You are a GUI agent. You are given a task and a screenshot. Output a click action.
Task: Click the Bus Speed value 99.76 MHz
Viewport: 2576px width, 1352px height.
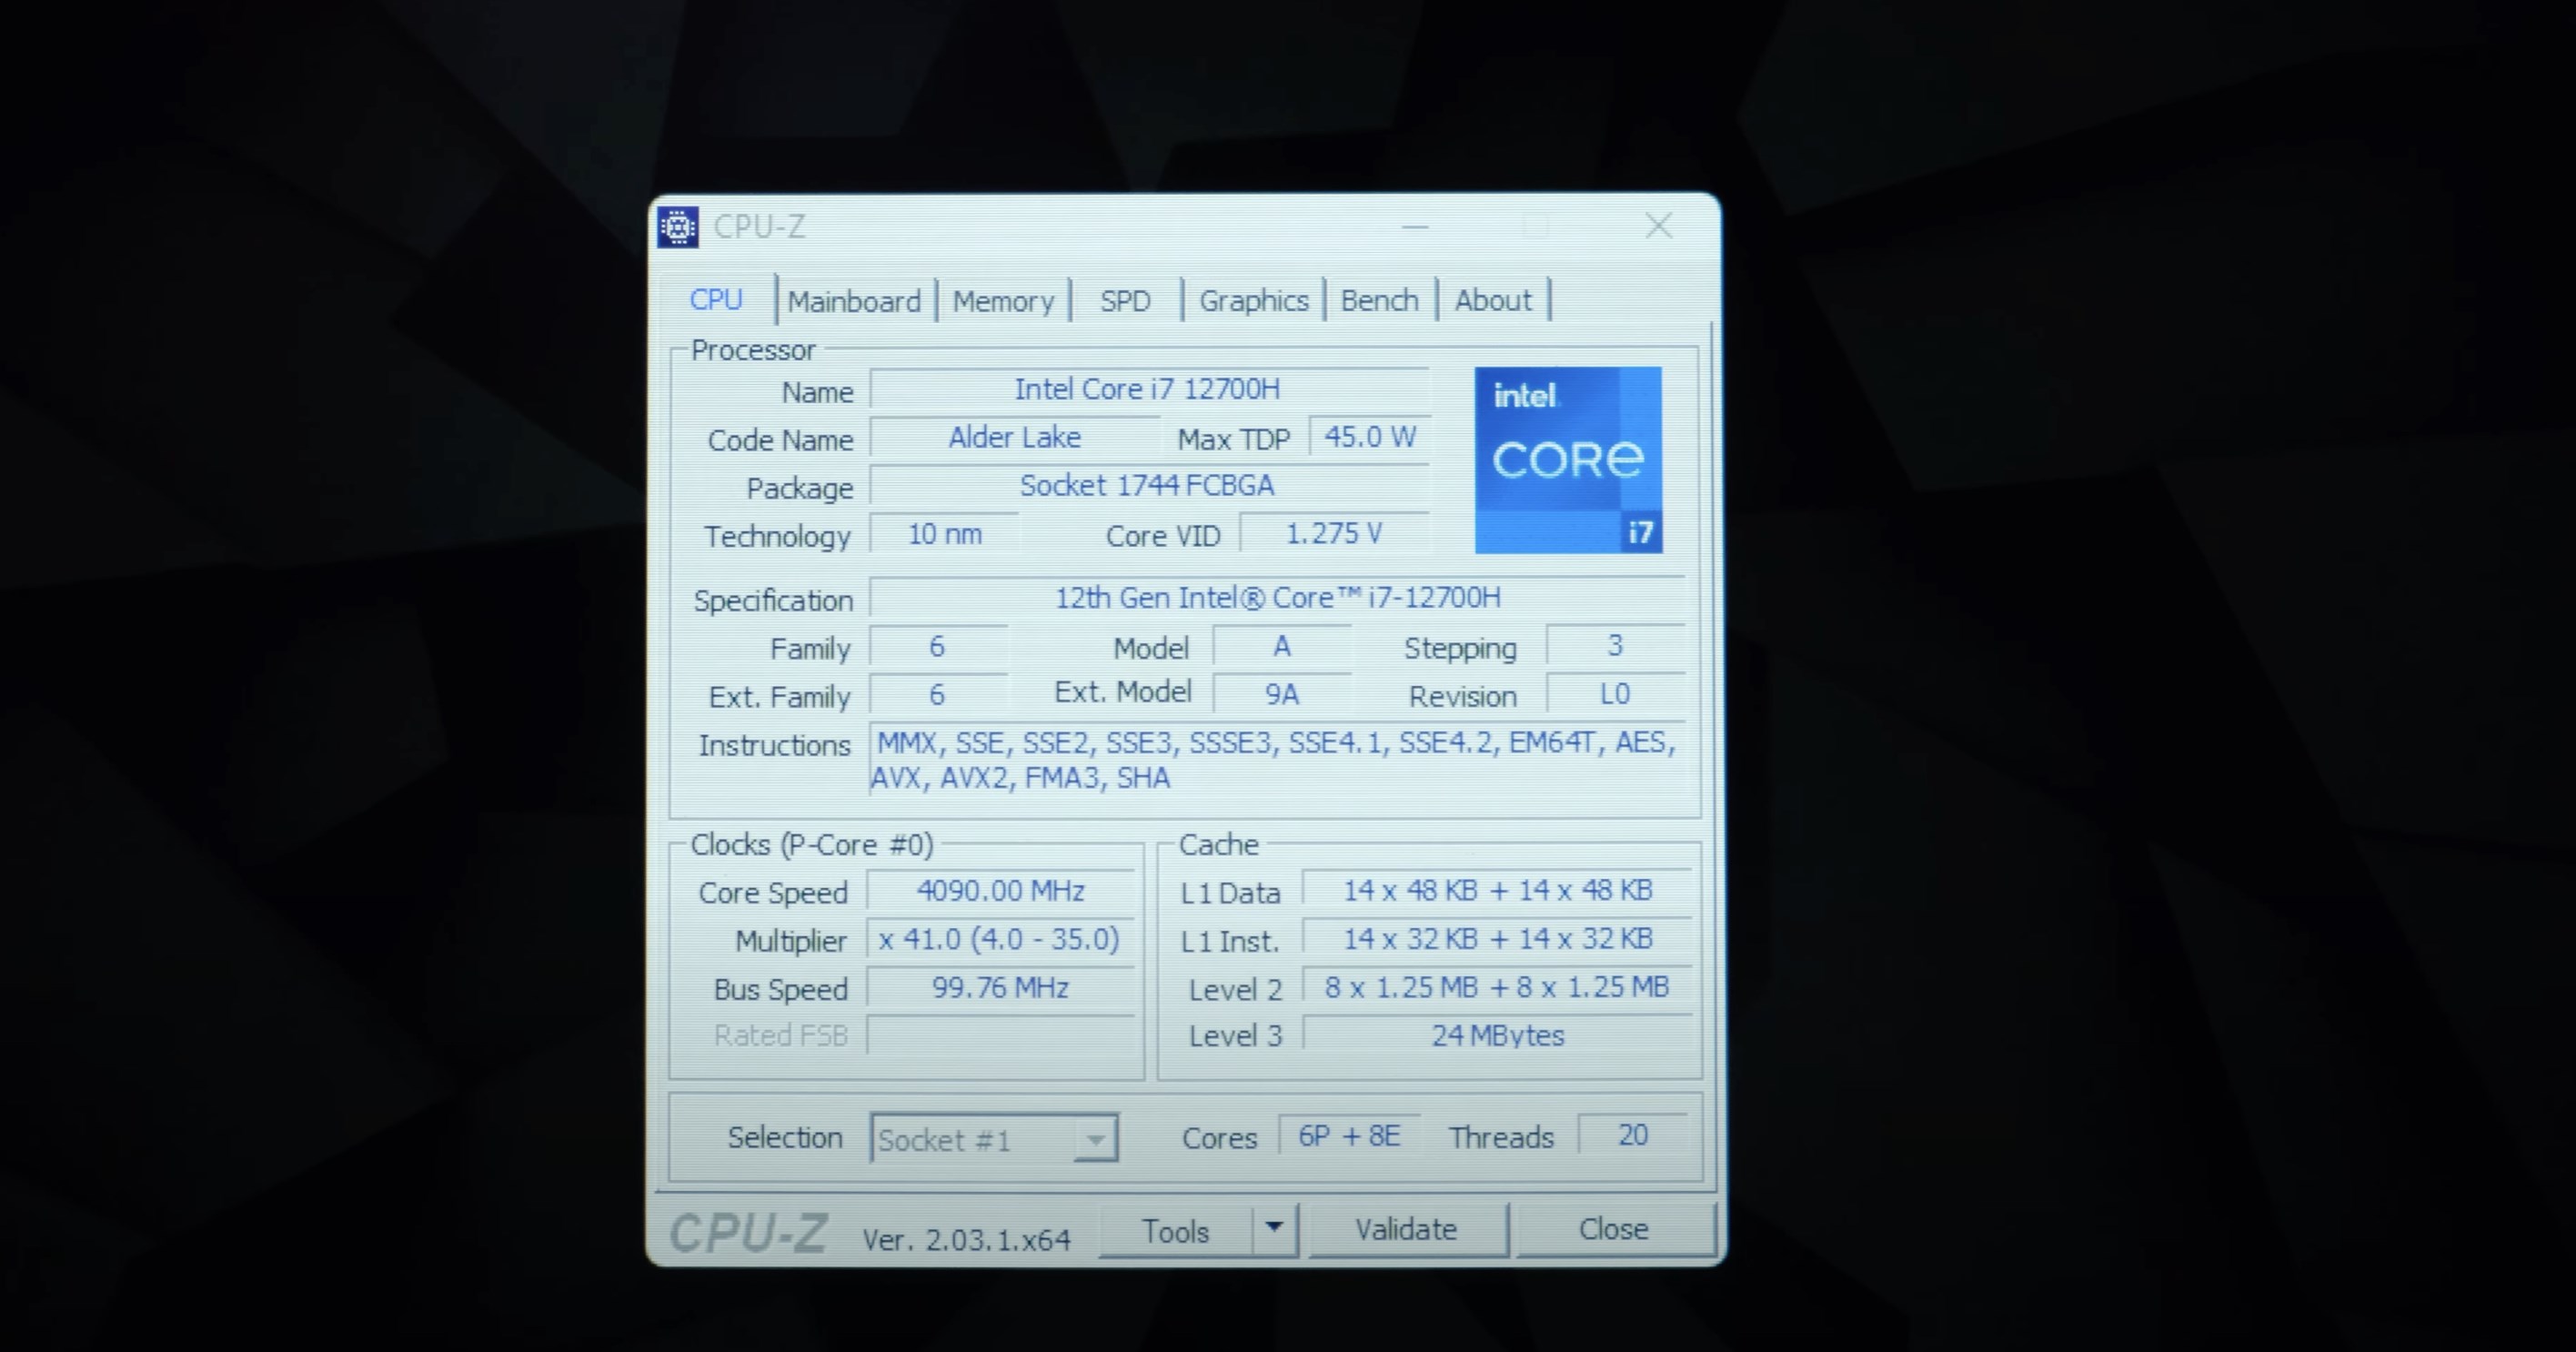click(1000, 988)
